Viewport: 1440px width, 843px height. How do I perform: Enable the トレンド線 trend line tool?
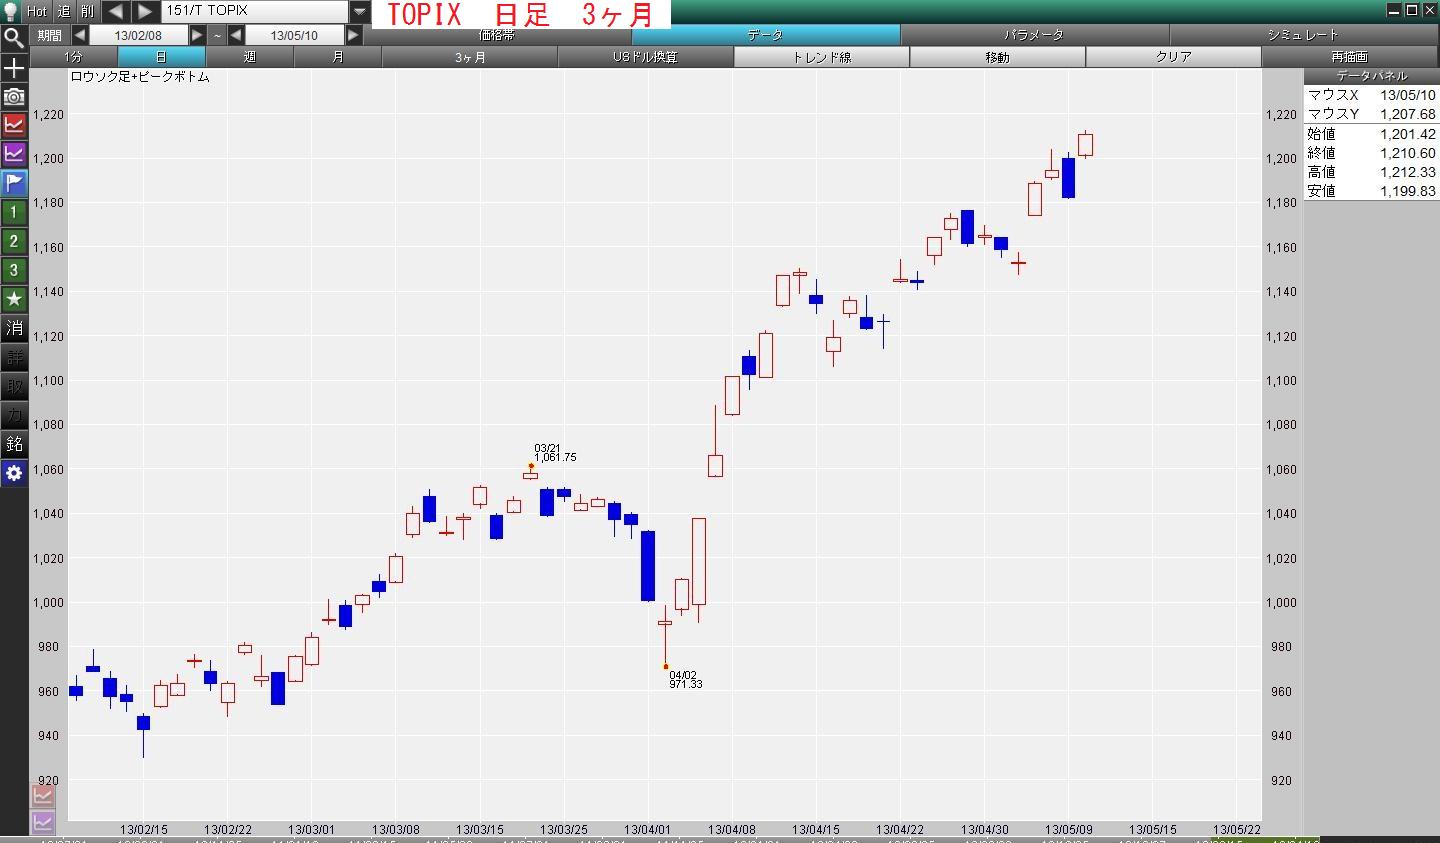pyautogui.click(x=822, y=57)
